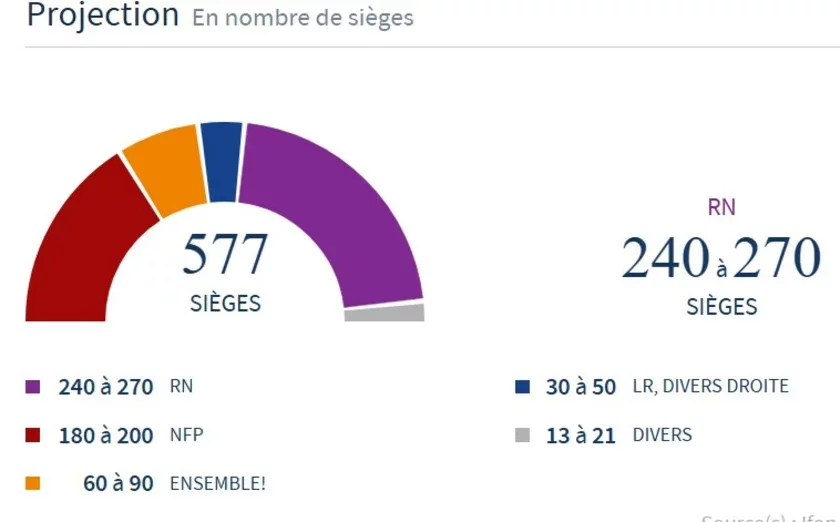Select the NFP legend label
Viewport: 840px width, 522px height.
pyautogui.click(x=187, y=435)
